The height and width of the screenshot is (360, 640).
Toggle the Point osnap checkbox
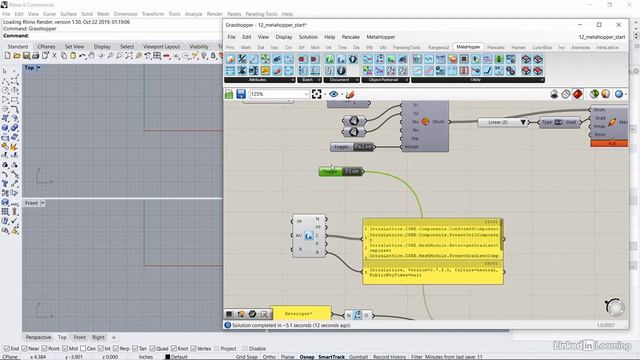(45, 349)
